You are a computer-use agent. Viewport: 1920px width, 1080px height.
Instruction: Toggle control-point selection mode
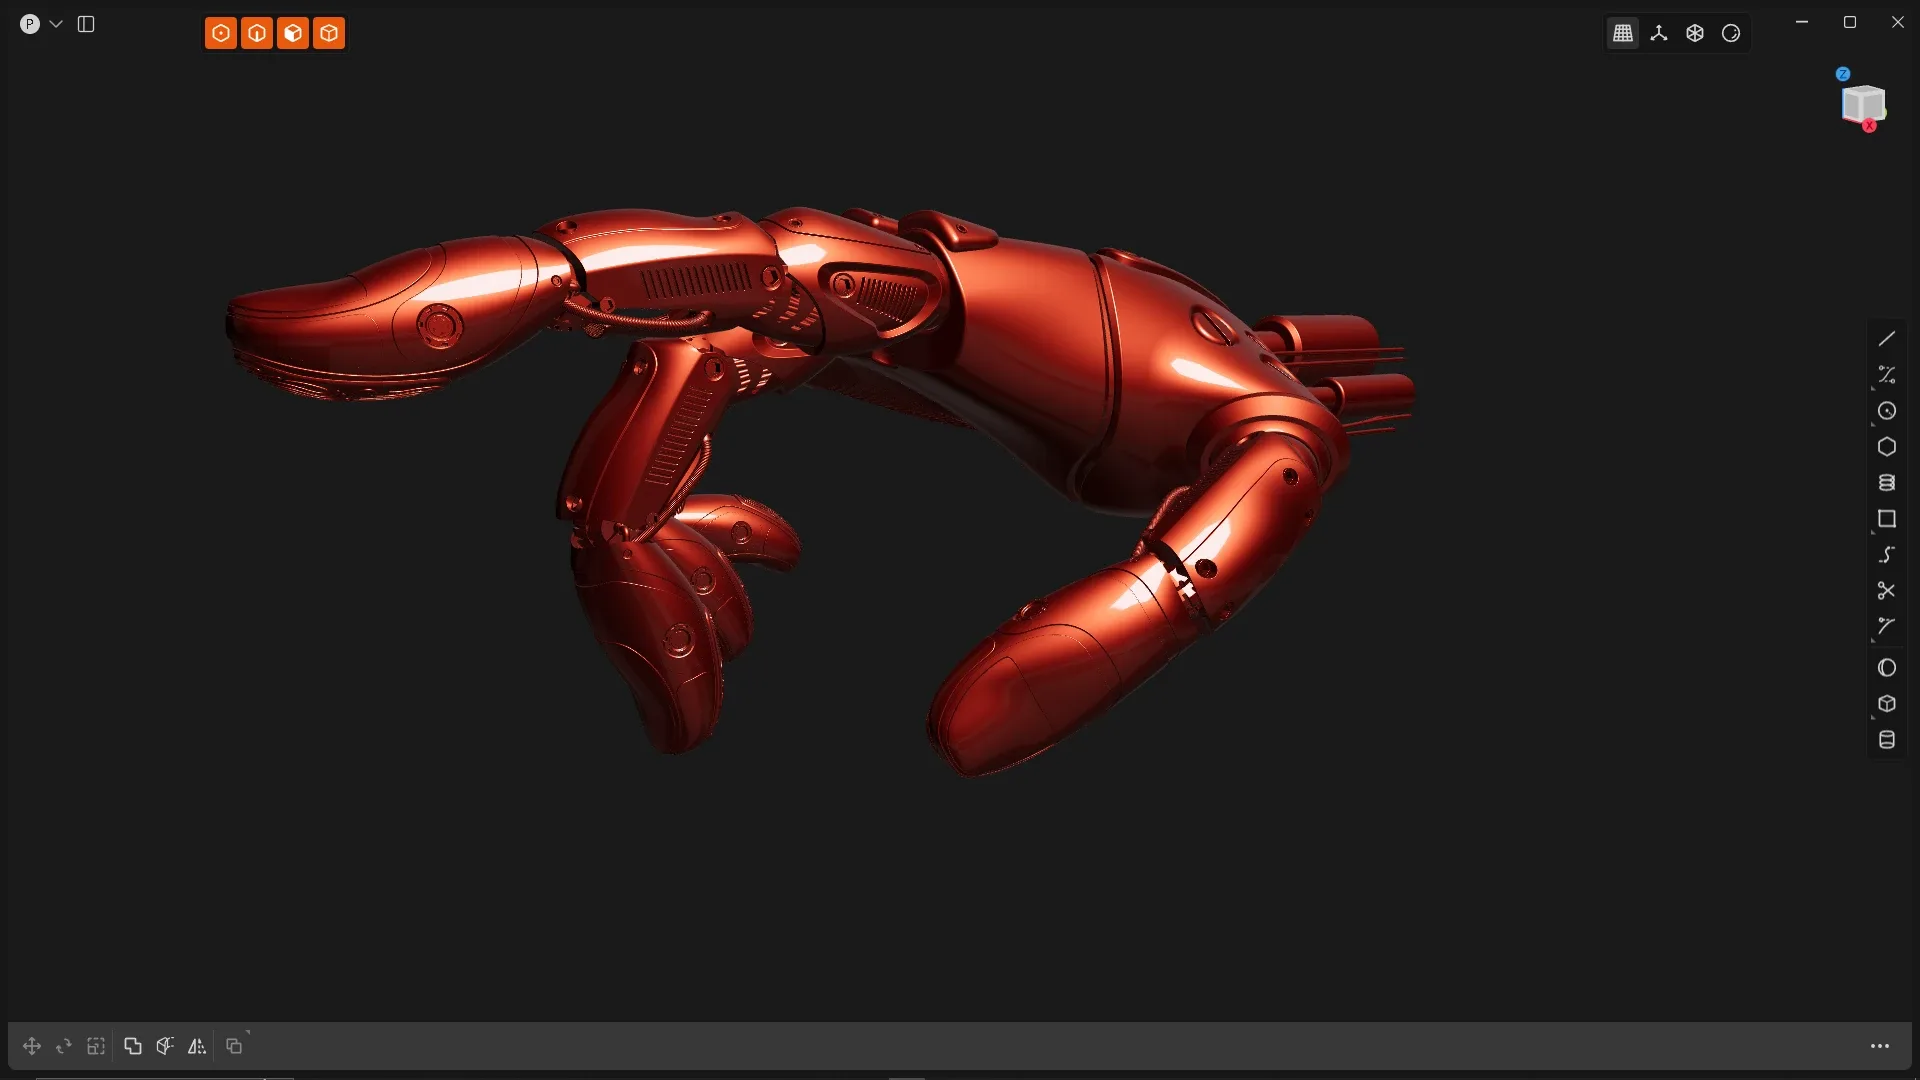click(x=221, y=33)
